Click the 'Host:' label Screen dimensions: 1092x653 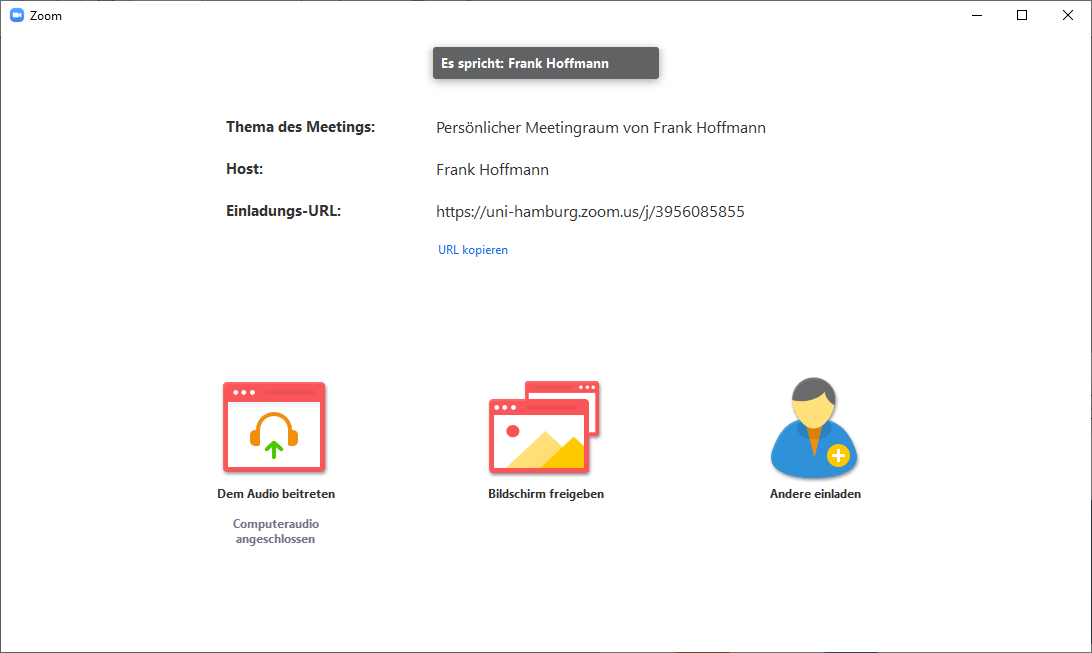tap(244, 169)
